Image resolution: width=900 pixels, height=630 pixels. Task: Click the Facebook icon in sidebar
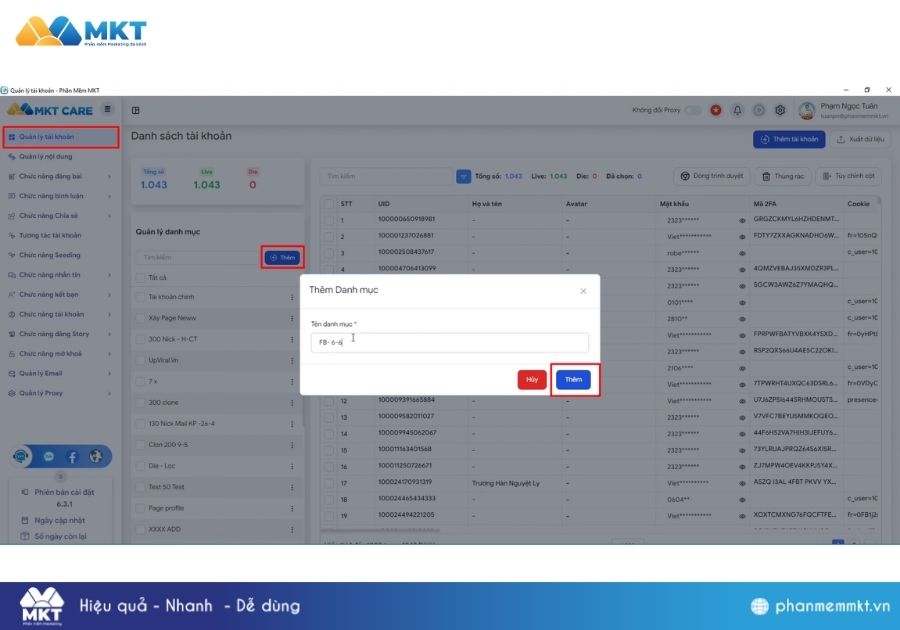coord(72,456)
